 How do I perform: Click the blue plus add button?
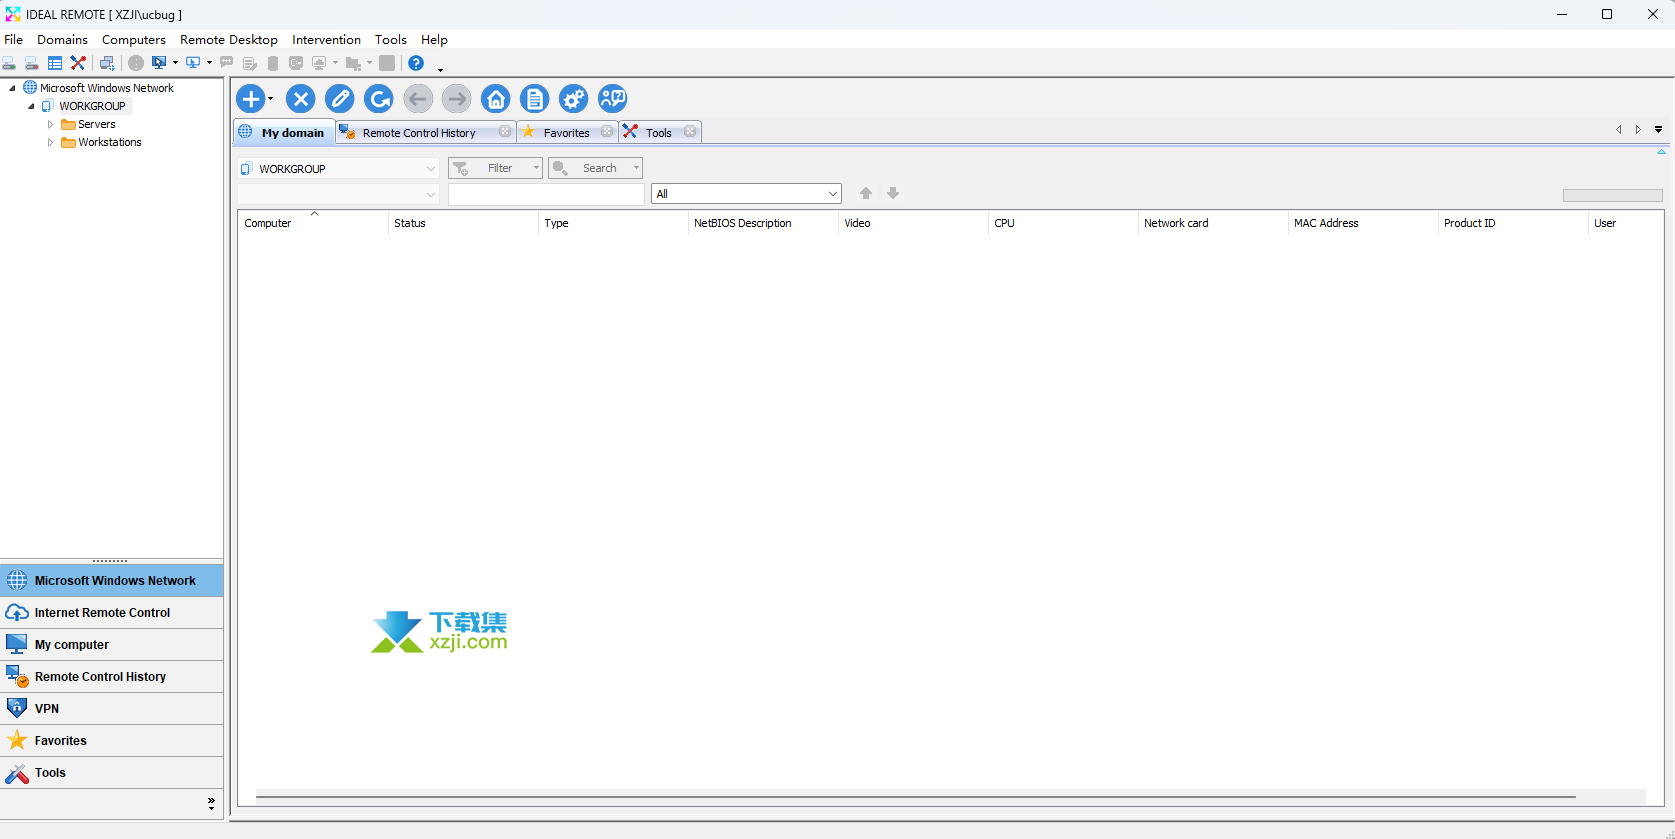click(x=250, y=99)
